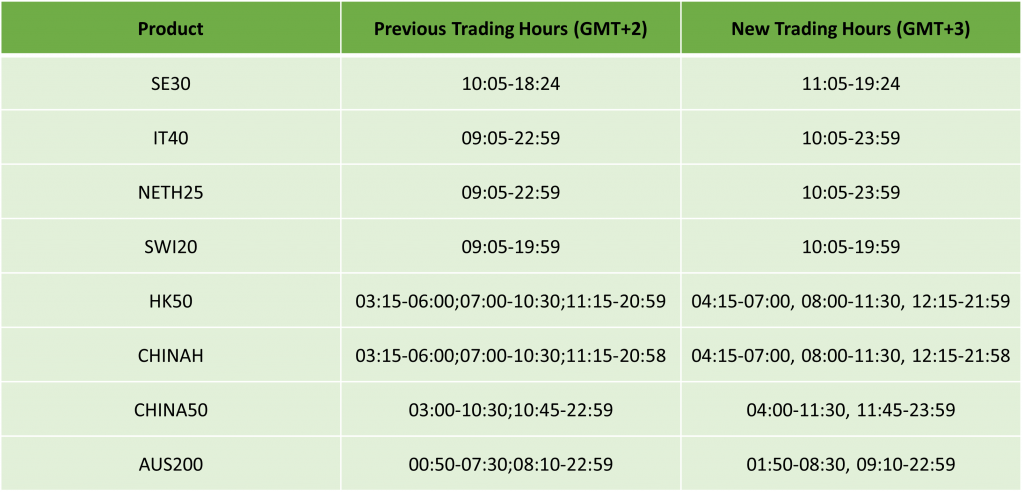1024x492 pixels.
Task: Select the Previous Trading Hours column header
Action: coord(510,28)
